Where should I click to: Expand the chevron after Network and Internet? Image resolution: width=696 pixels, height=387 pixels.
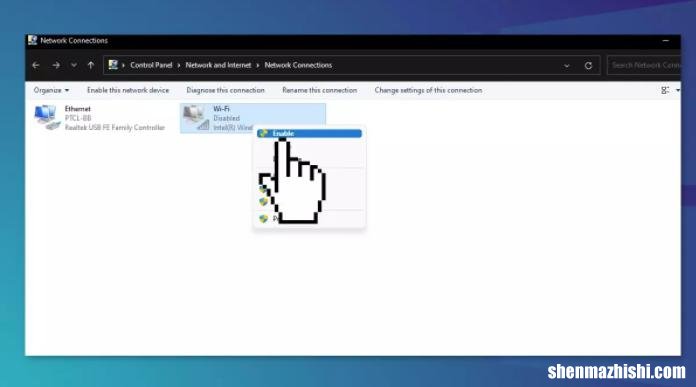257,65
